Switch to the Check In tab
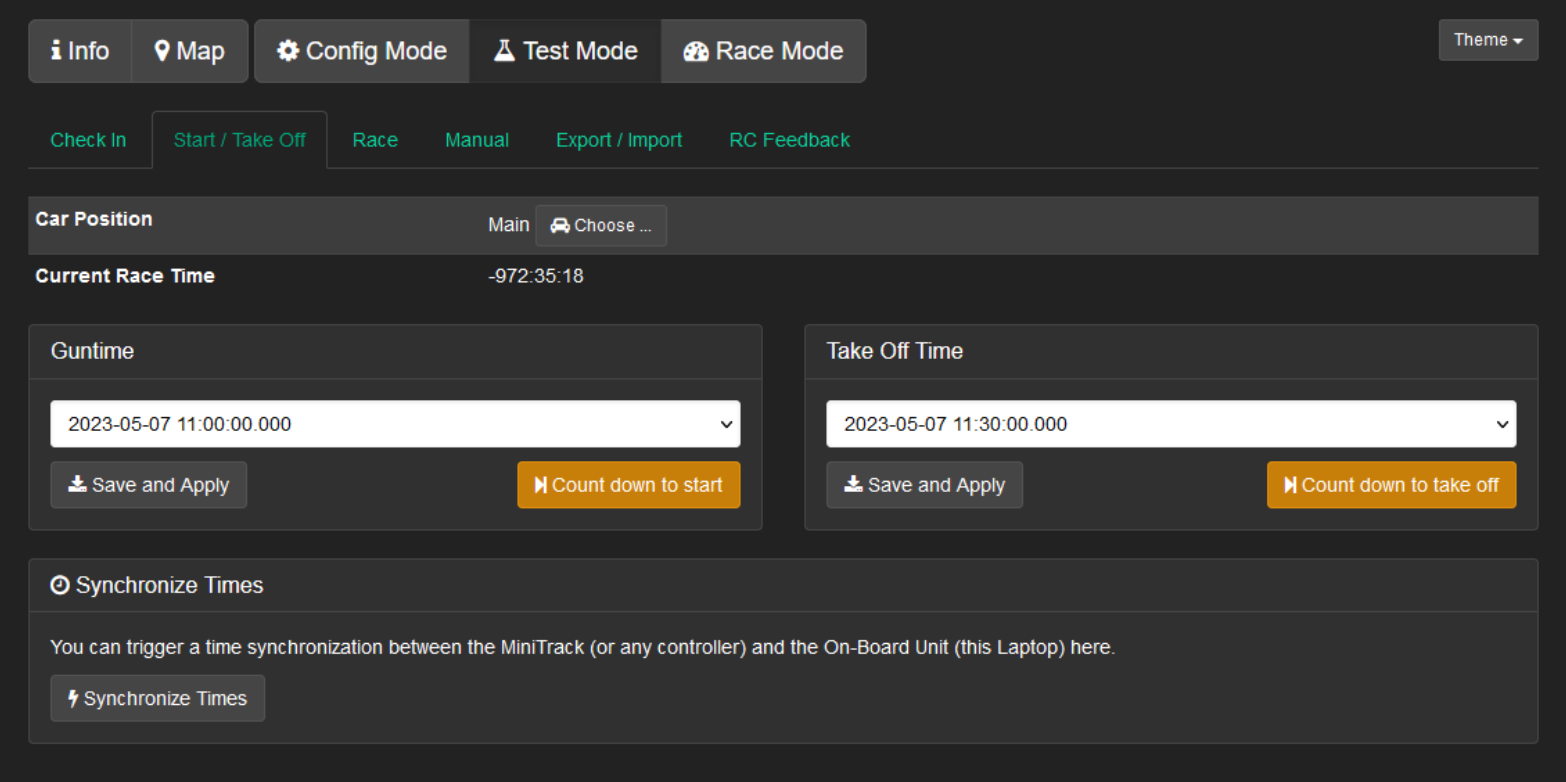Image resolution: width=1566 pixels, height=782 pixels. (x=88, y=140)
